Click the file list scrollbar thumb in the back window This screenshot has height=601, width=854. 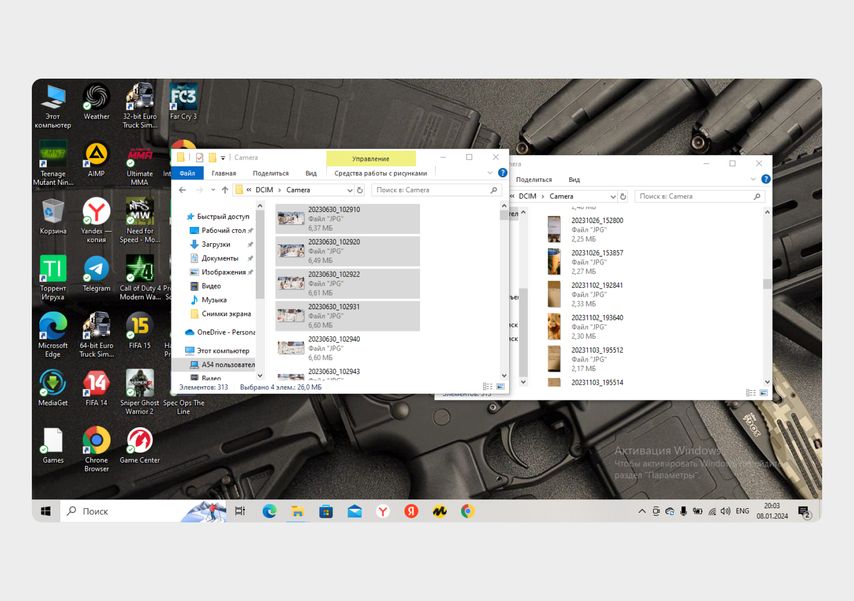[767, 283]
